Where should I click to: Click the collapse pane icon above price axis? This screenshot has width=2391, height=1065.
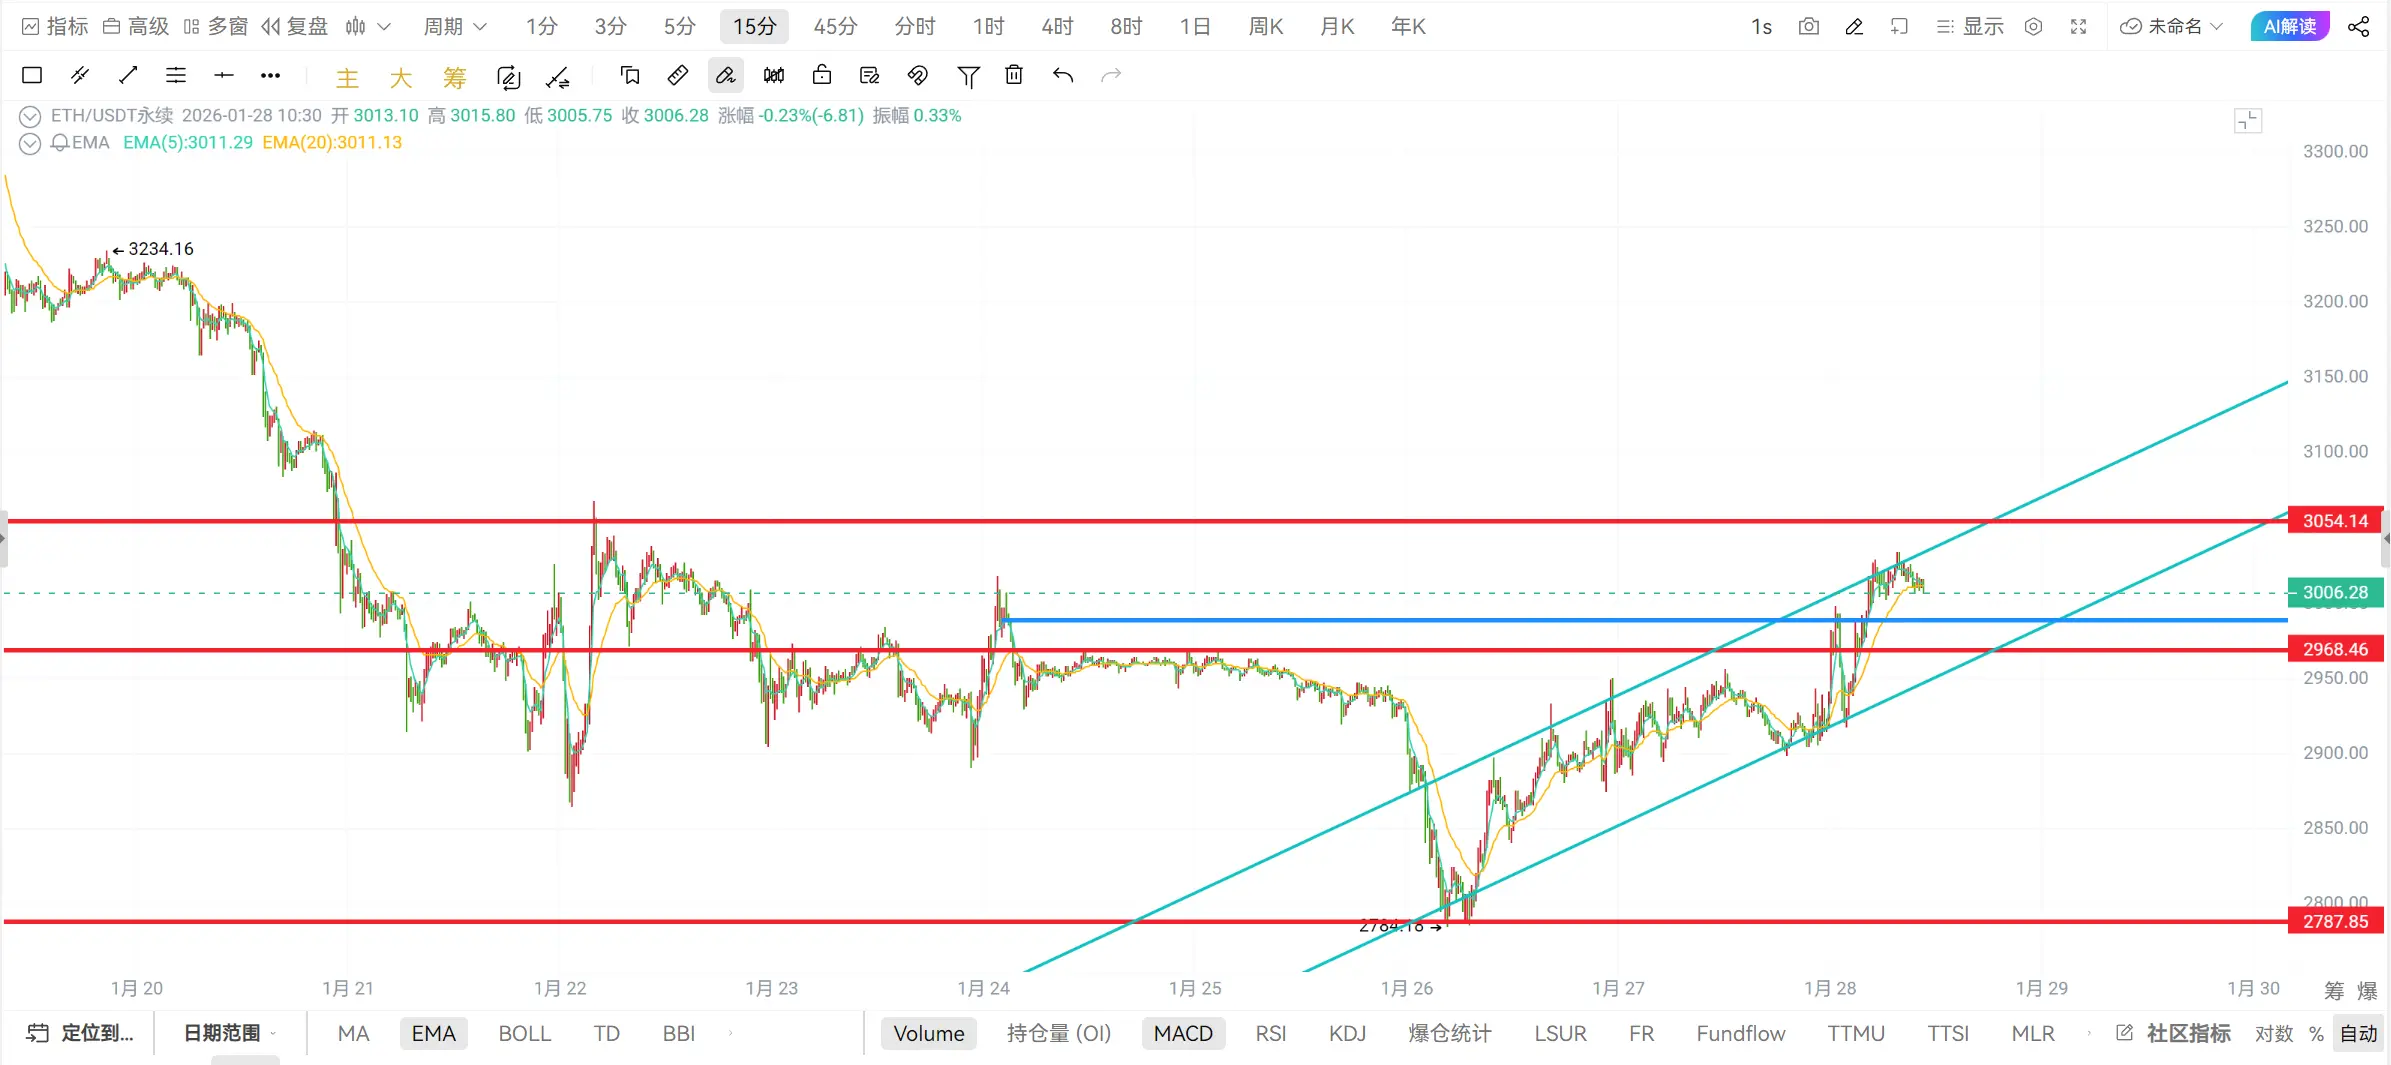tap(2248, 121)
